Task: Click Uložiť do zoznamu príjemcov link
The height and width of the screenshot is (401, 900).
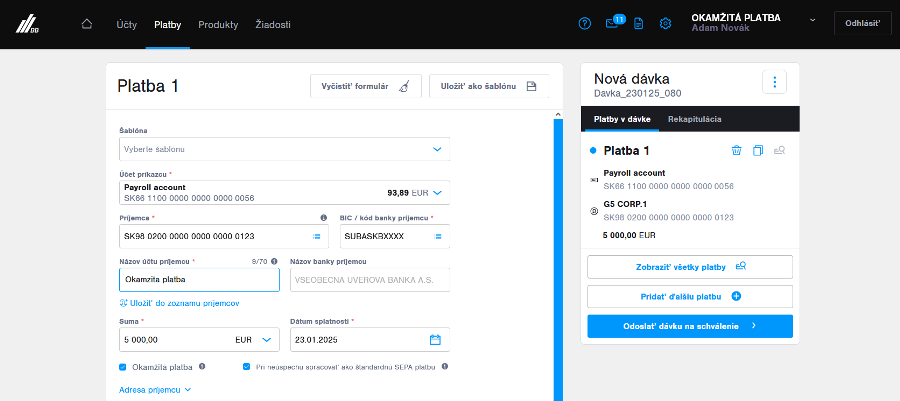Action: (179, 303)
